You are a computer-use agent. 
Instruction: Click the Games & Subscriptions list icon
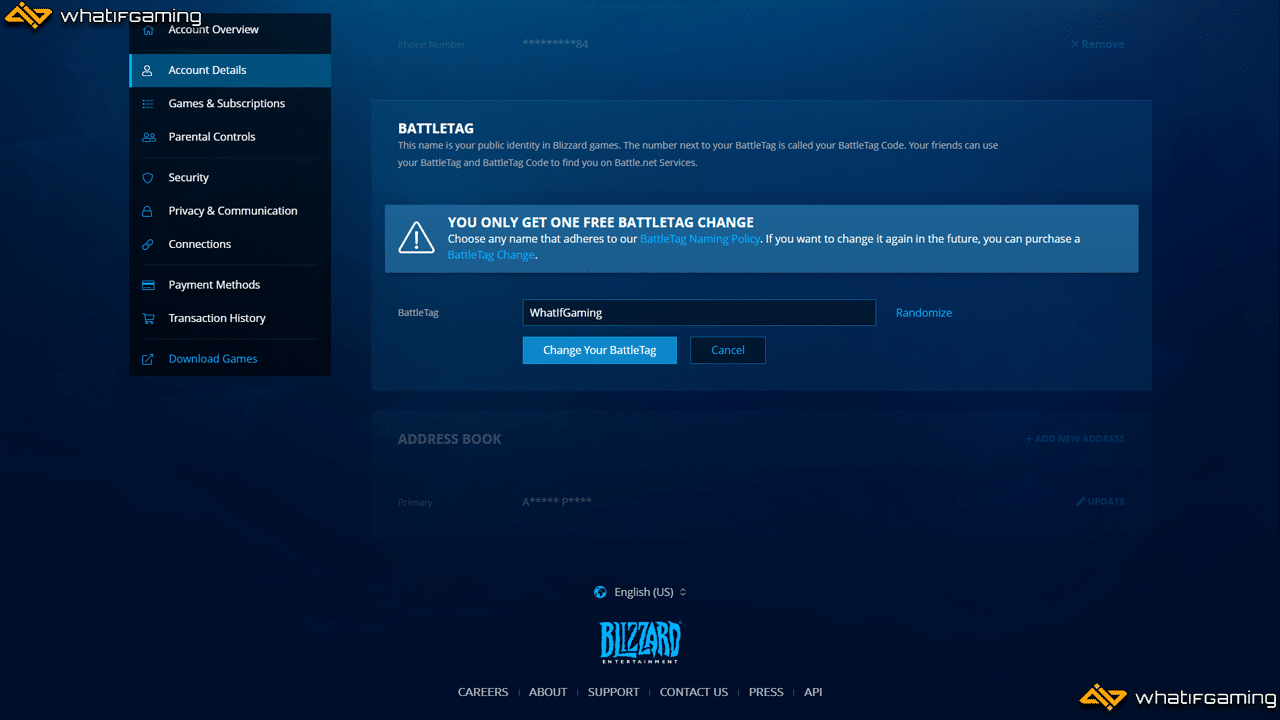(x=148, y=104)
